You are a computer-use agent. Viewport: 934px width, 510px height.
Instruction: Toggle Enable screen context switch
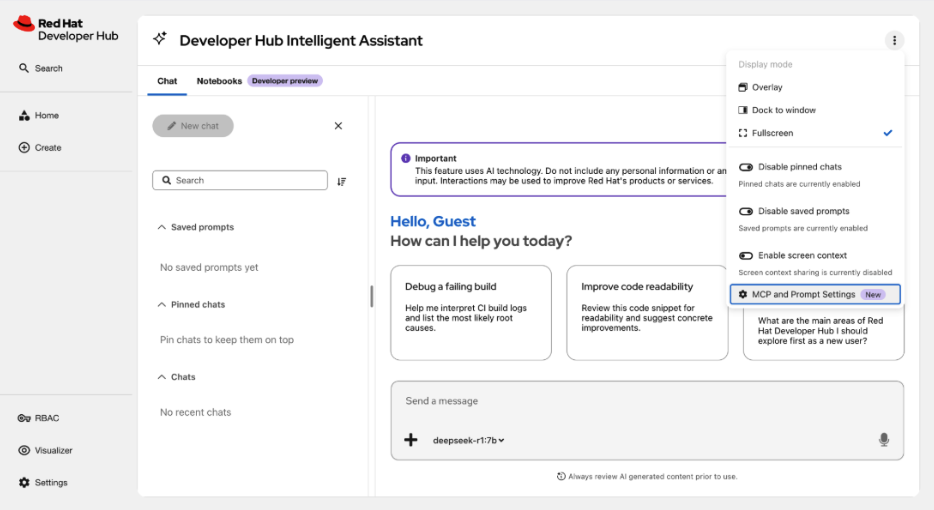(x=746, y=256)
